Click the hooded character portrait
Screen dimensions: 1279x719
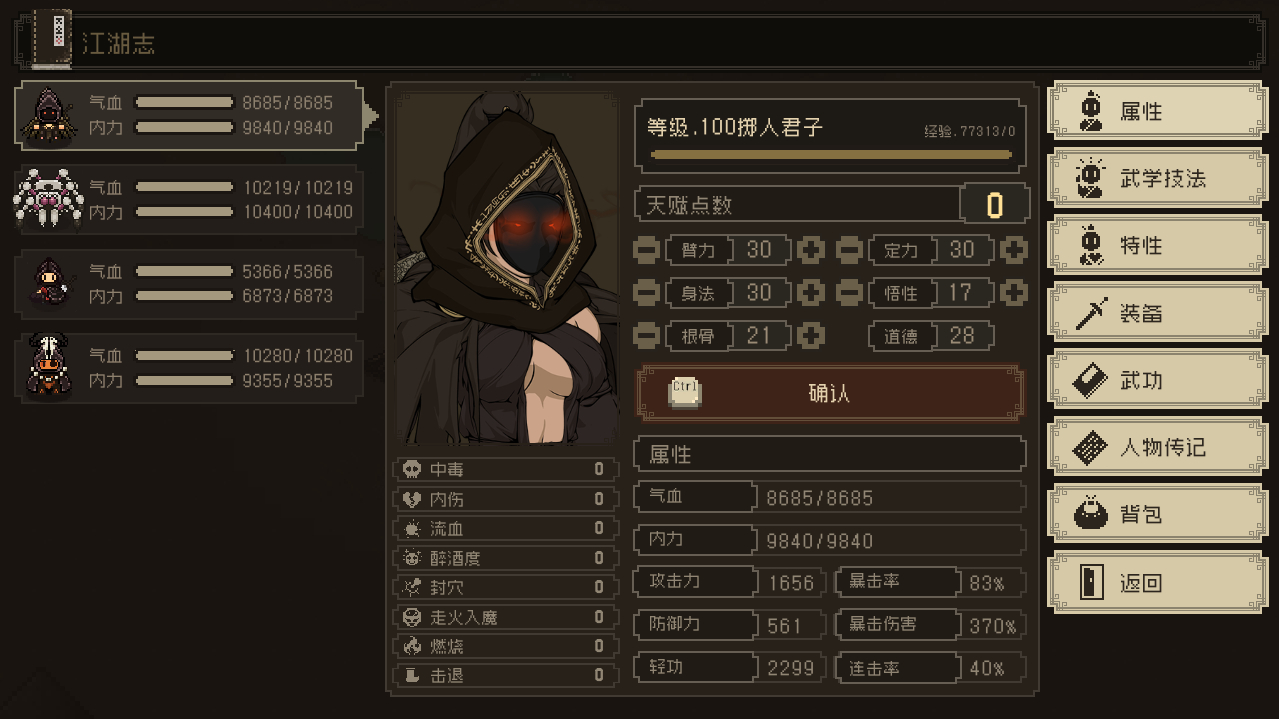pos(506,269)
